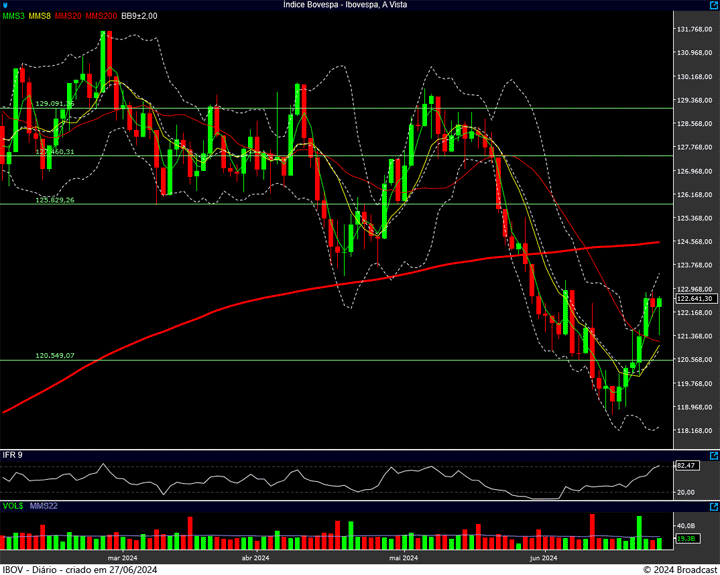Screen dimensions: 720x575
Task: Click the IFR 9 indicator title
Action: pos(12,455)
